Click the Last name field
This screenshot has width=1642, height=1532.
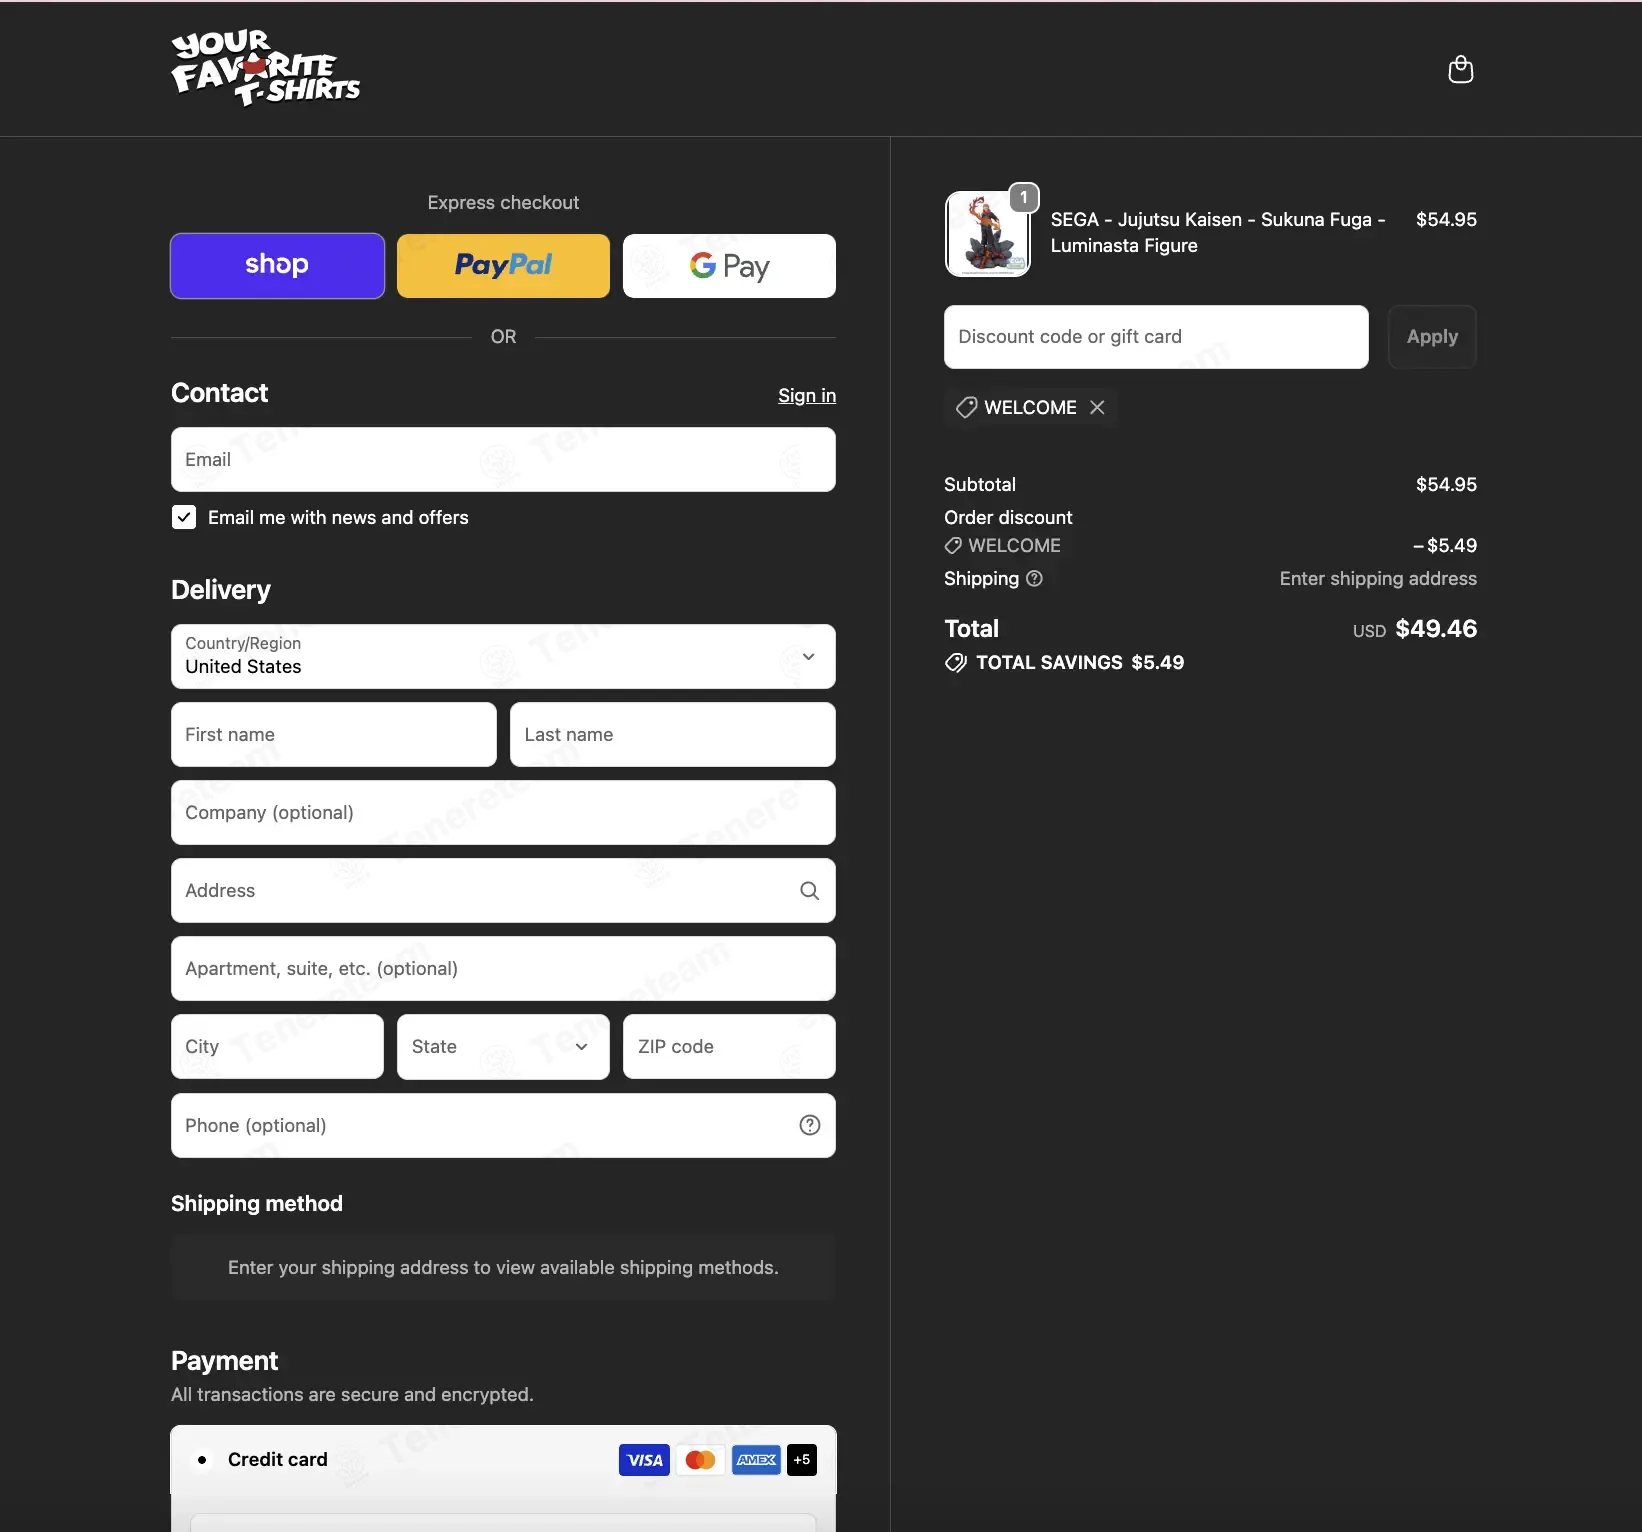pos(673,735)
